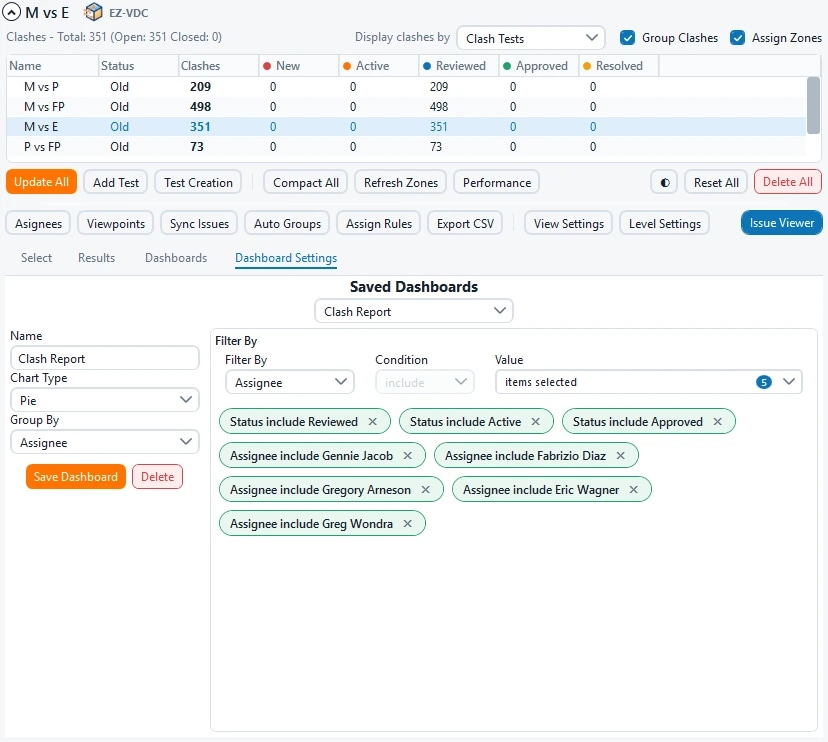Click the Approved column header
This screenshot has width=828, height=742.
pyautogui.click(x=539, y=65)
